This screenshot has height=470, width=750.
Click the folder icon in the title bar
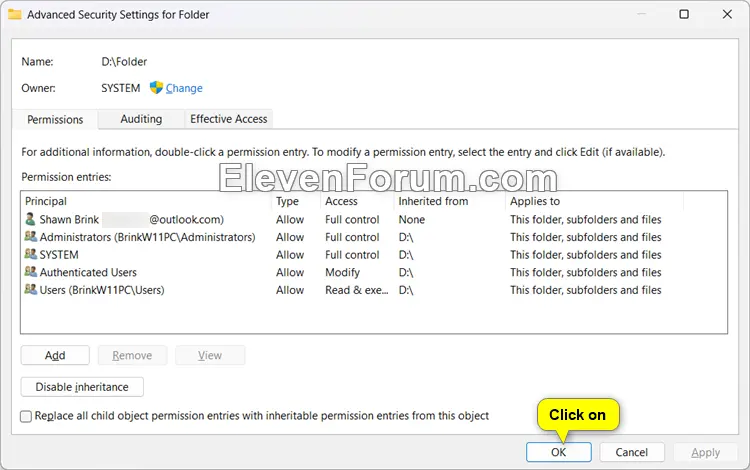(x=15, y=14)
